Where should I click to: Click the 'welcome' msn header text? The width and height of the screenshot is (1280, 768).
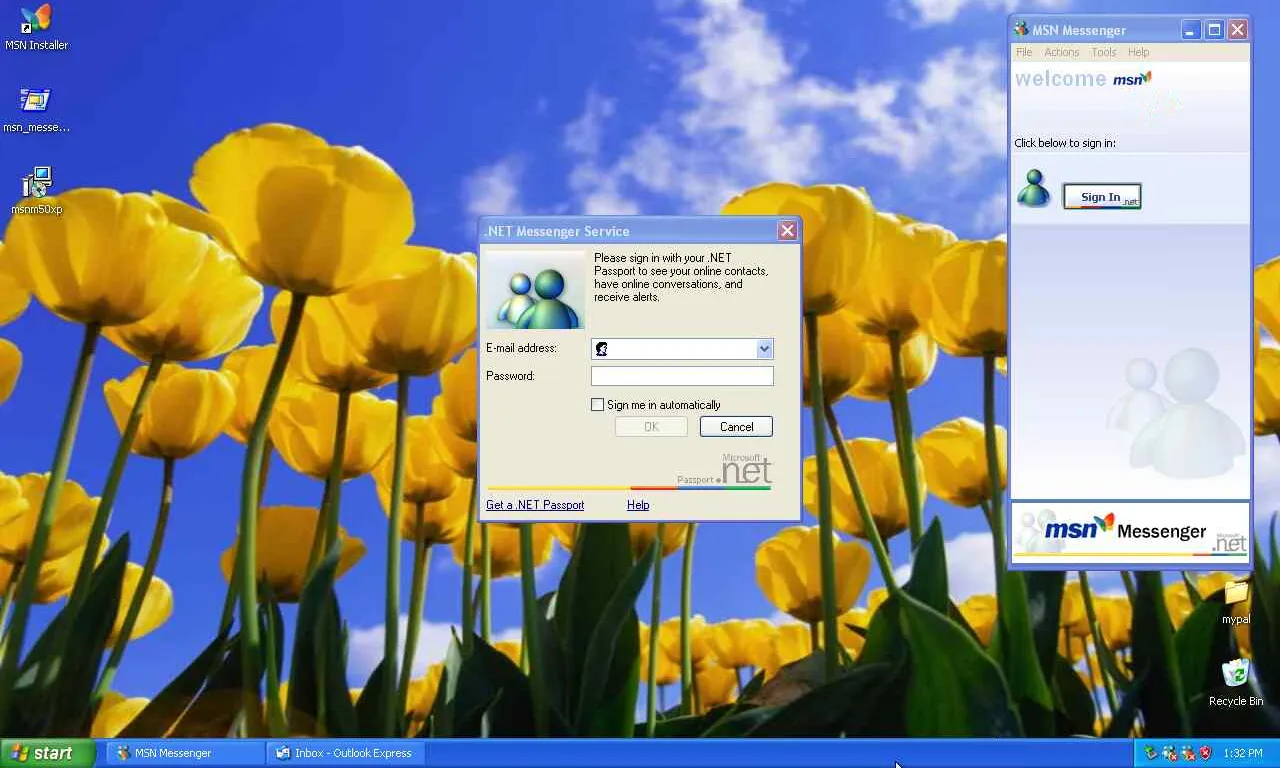1060,79
